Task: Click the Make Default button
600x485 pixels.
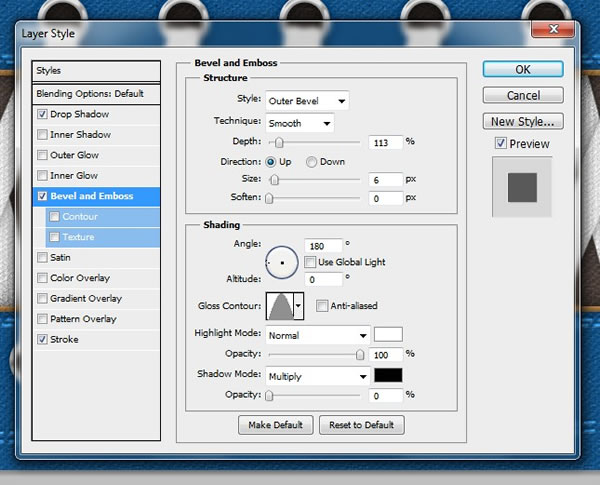Action: 276,425
